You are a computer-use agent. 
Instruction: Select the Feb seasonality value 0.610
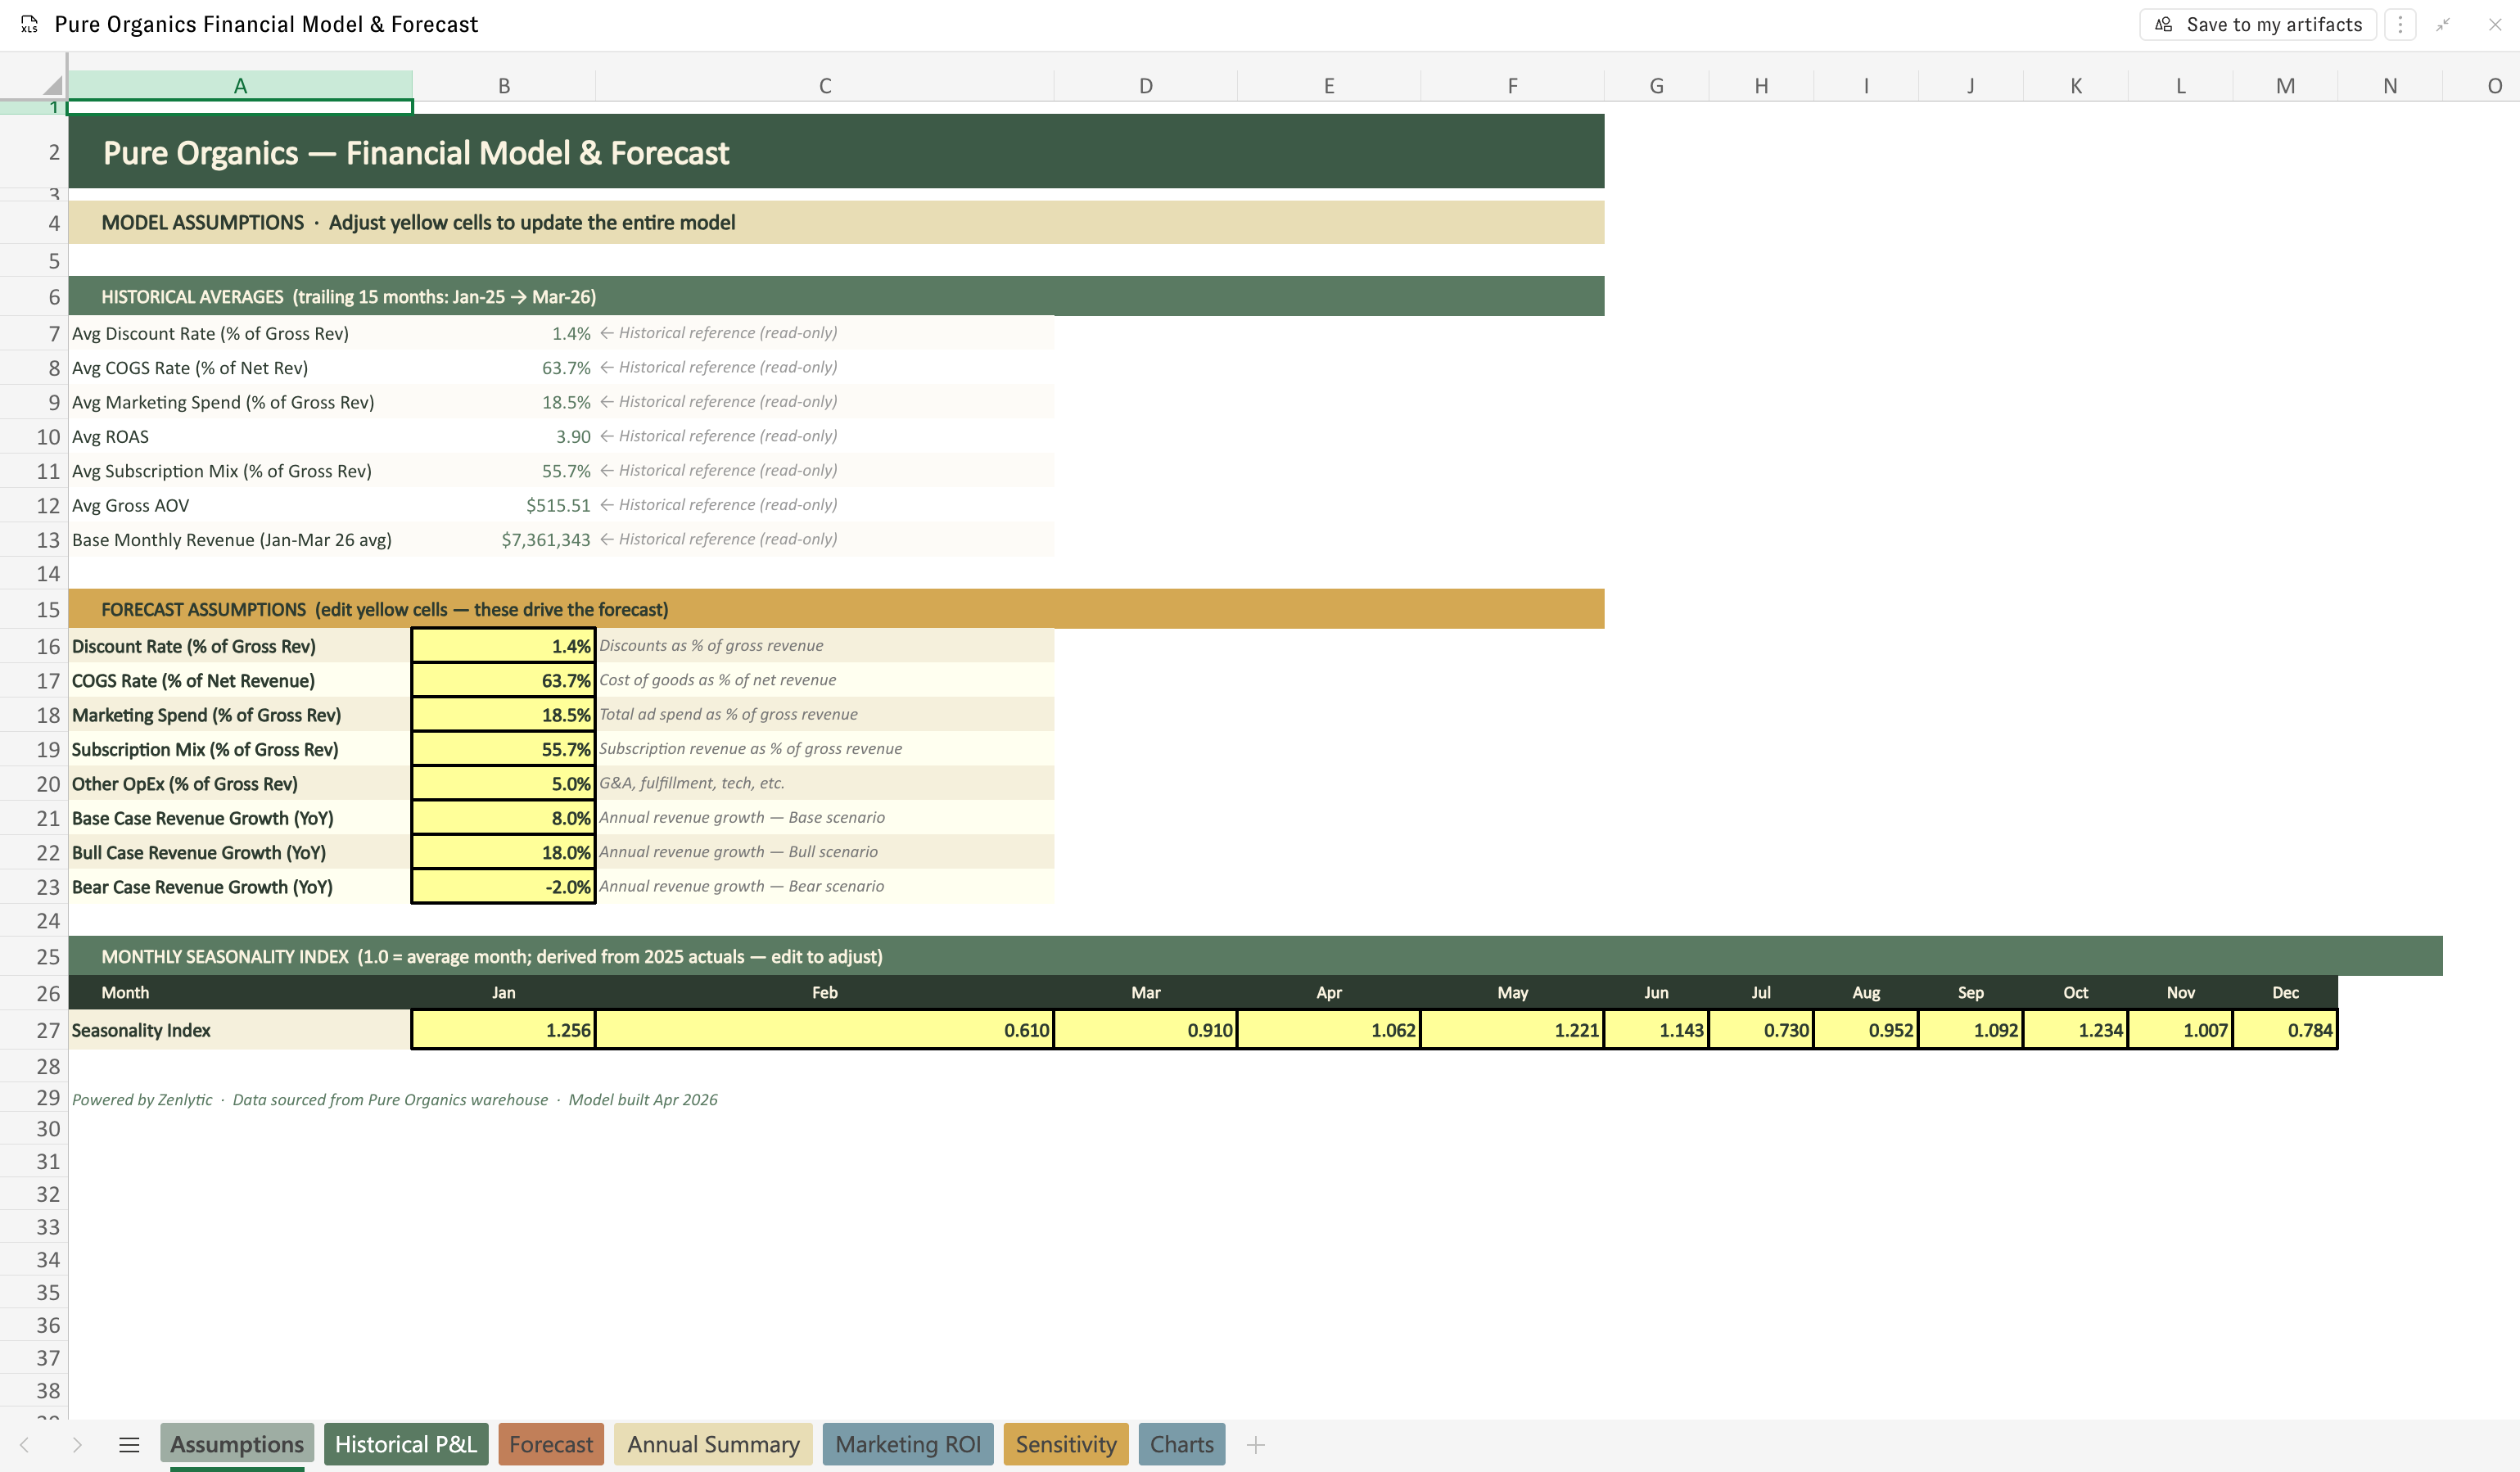click(x=825, y=1030)
